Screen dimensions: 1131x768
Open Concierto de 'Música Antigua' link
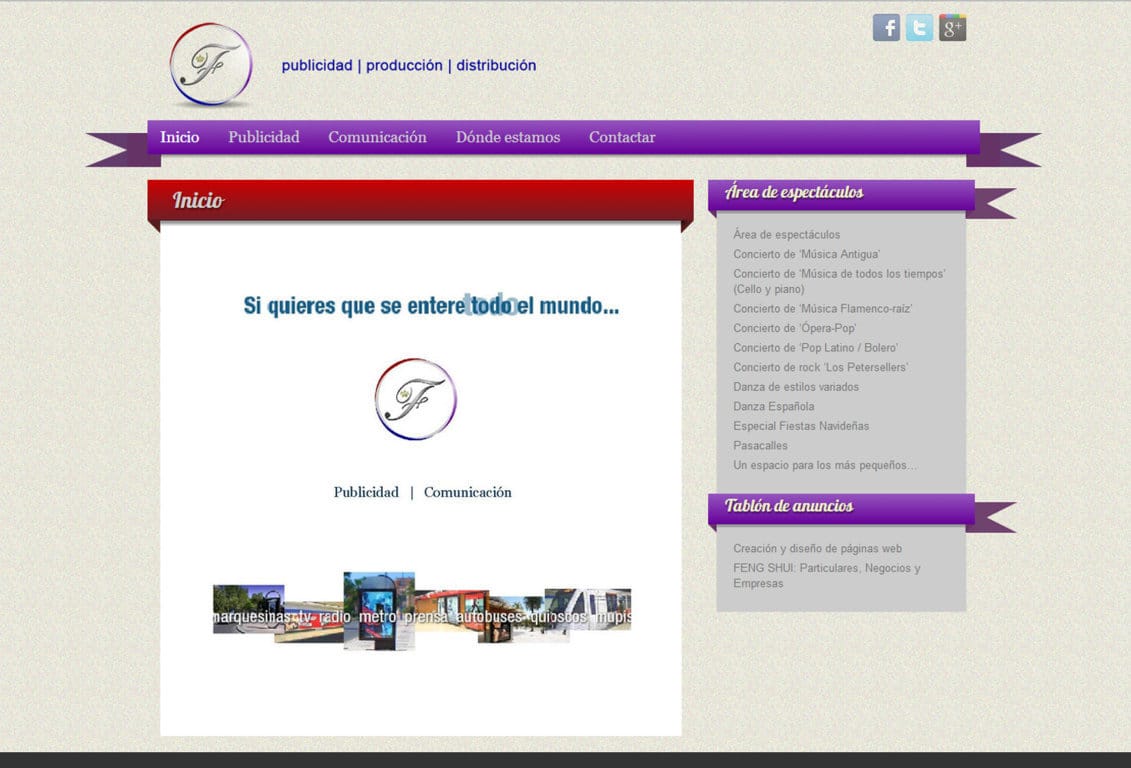click(806, 254)
